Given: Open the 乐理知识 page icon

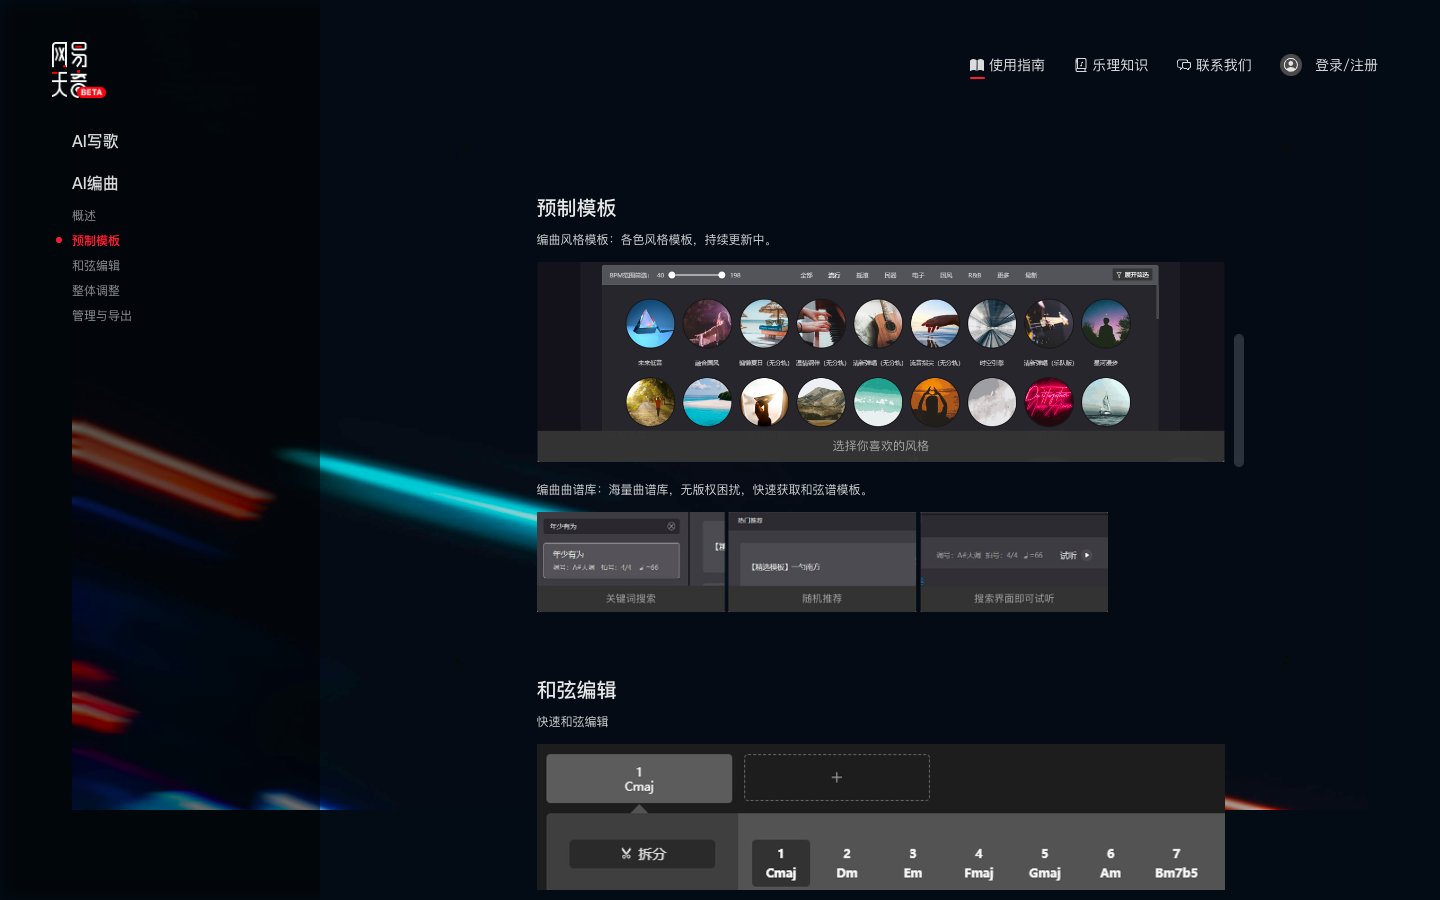Looking at the screenshot, I should click(1080, 65).
